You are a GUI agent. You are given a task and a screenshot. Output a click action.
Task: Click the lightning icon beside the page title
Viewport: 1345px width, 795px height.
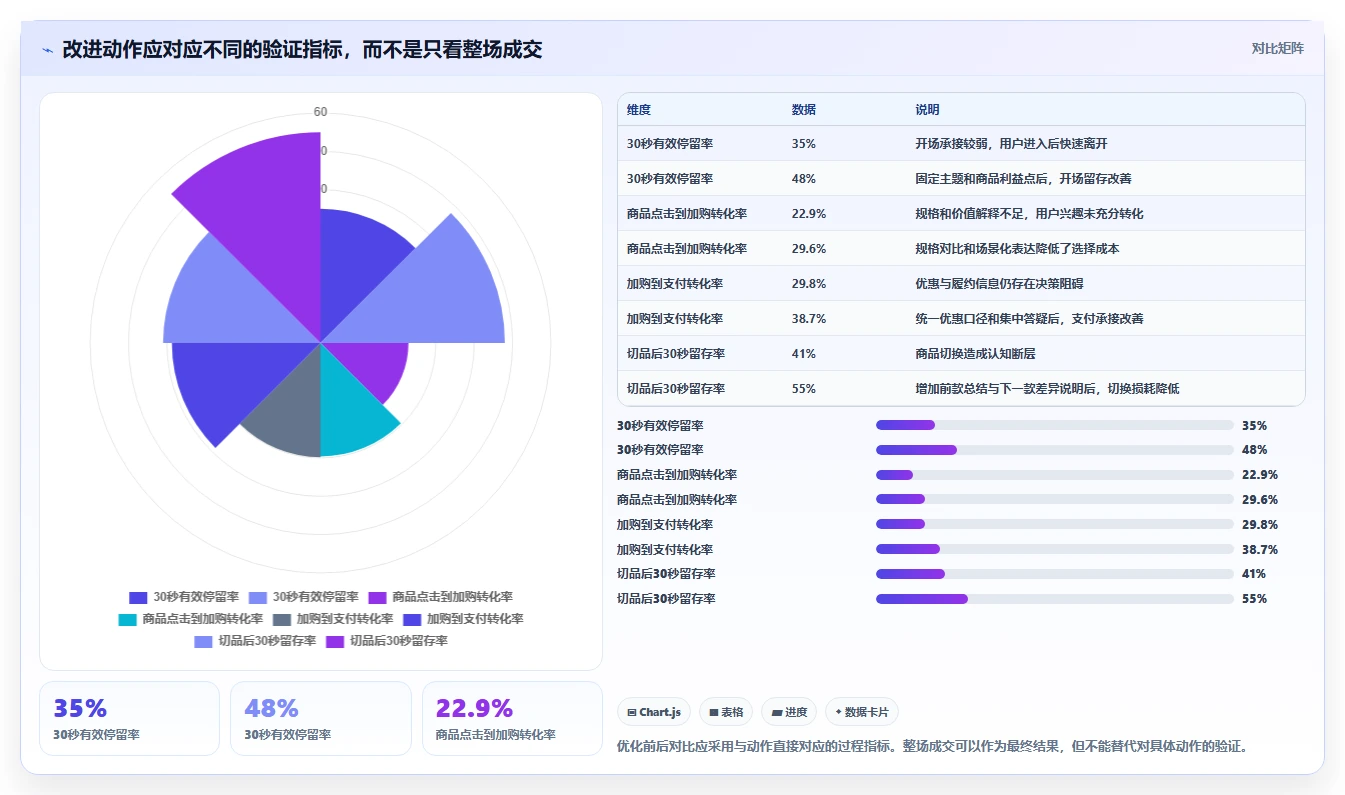(48, 50)
